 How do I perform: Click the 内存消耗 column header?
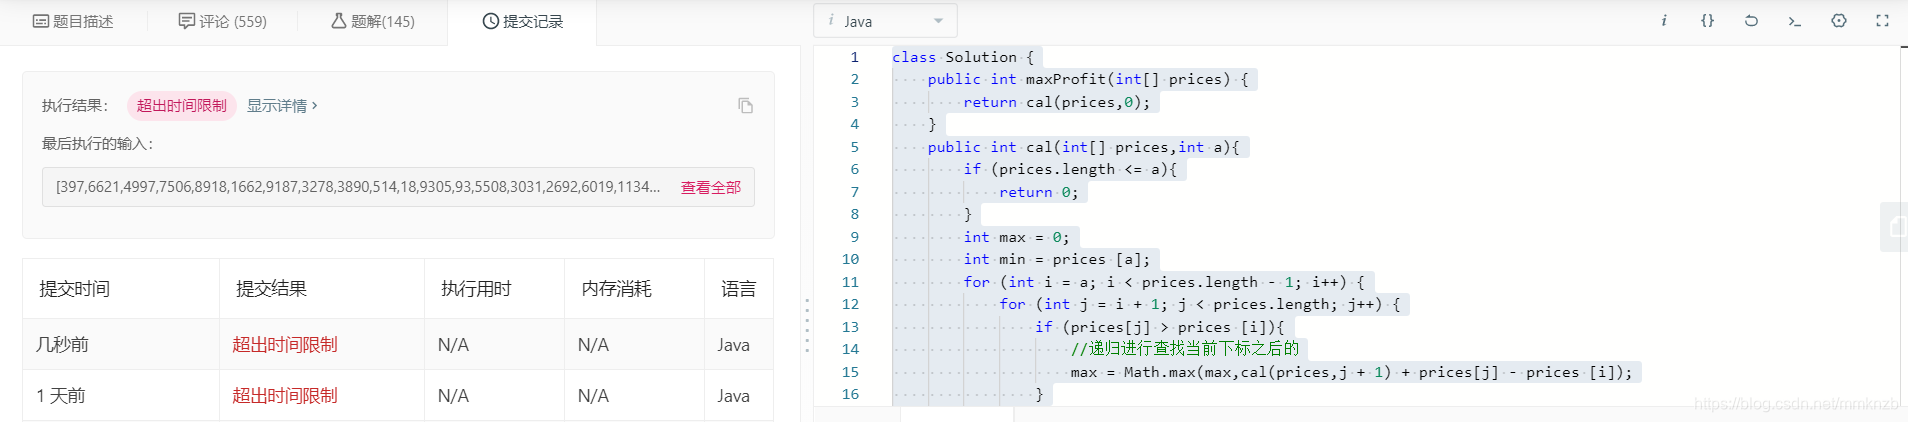coord(616,289)
